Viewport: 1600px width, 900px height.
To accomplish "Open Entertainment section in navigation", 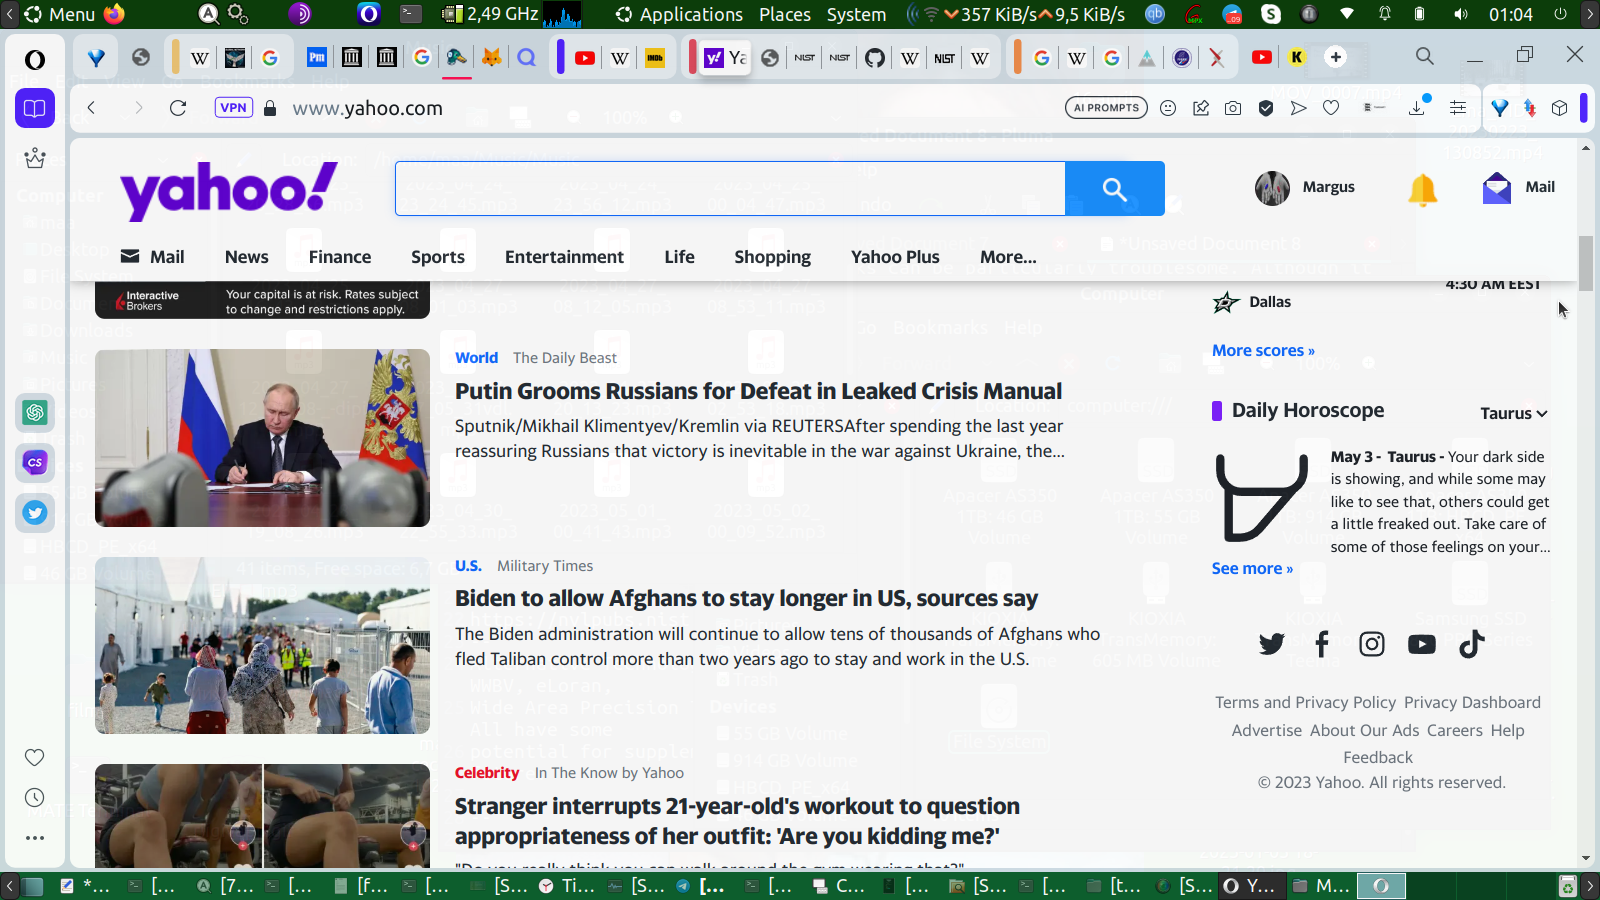I will [564, 257].
